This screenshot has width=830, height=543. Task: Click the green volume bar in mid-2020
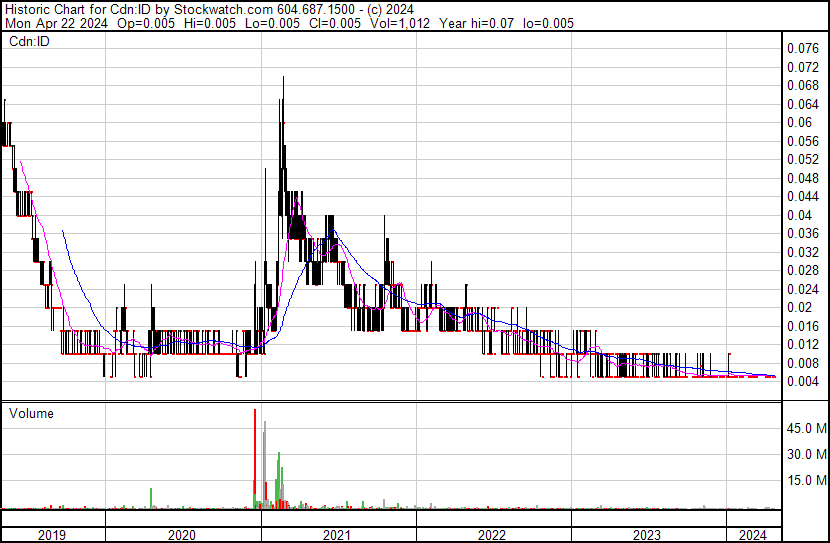[151, 498]
